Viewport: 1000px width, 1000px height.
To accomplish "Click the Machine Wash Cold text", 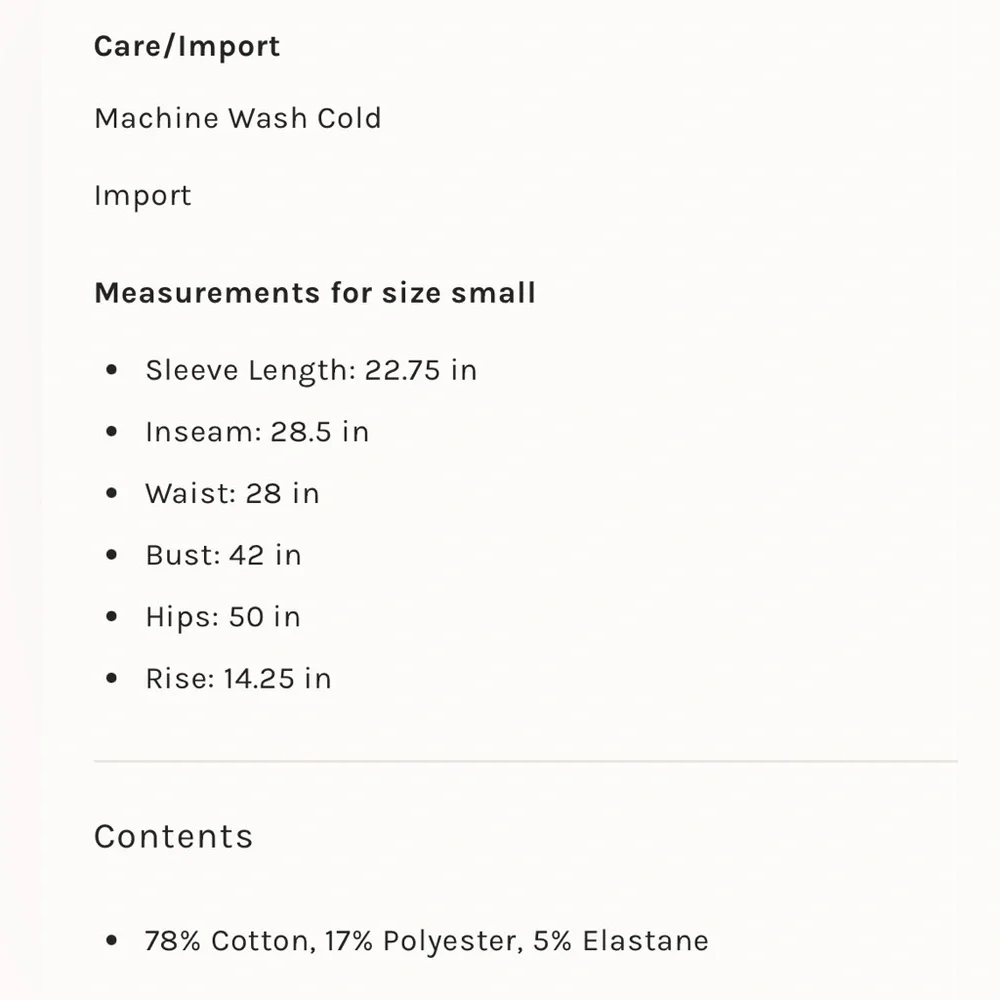I will click(x=238, y=118).
